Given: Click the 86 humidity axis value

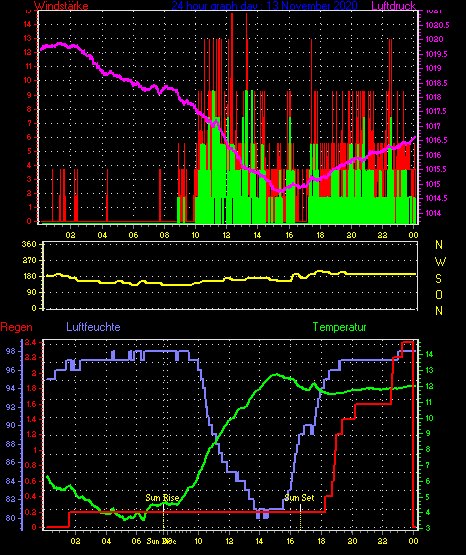Looking at the screenshot, I should tap(11, 462).
